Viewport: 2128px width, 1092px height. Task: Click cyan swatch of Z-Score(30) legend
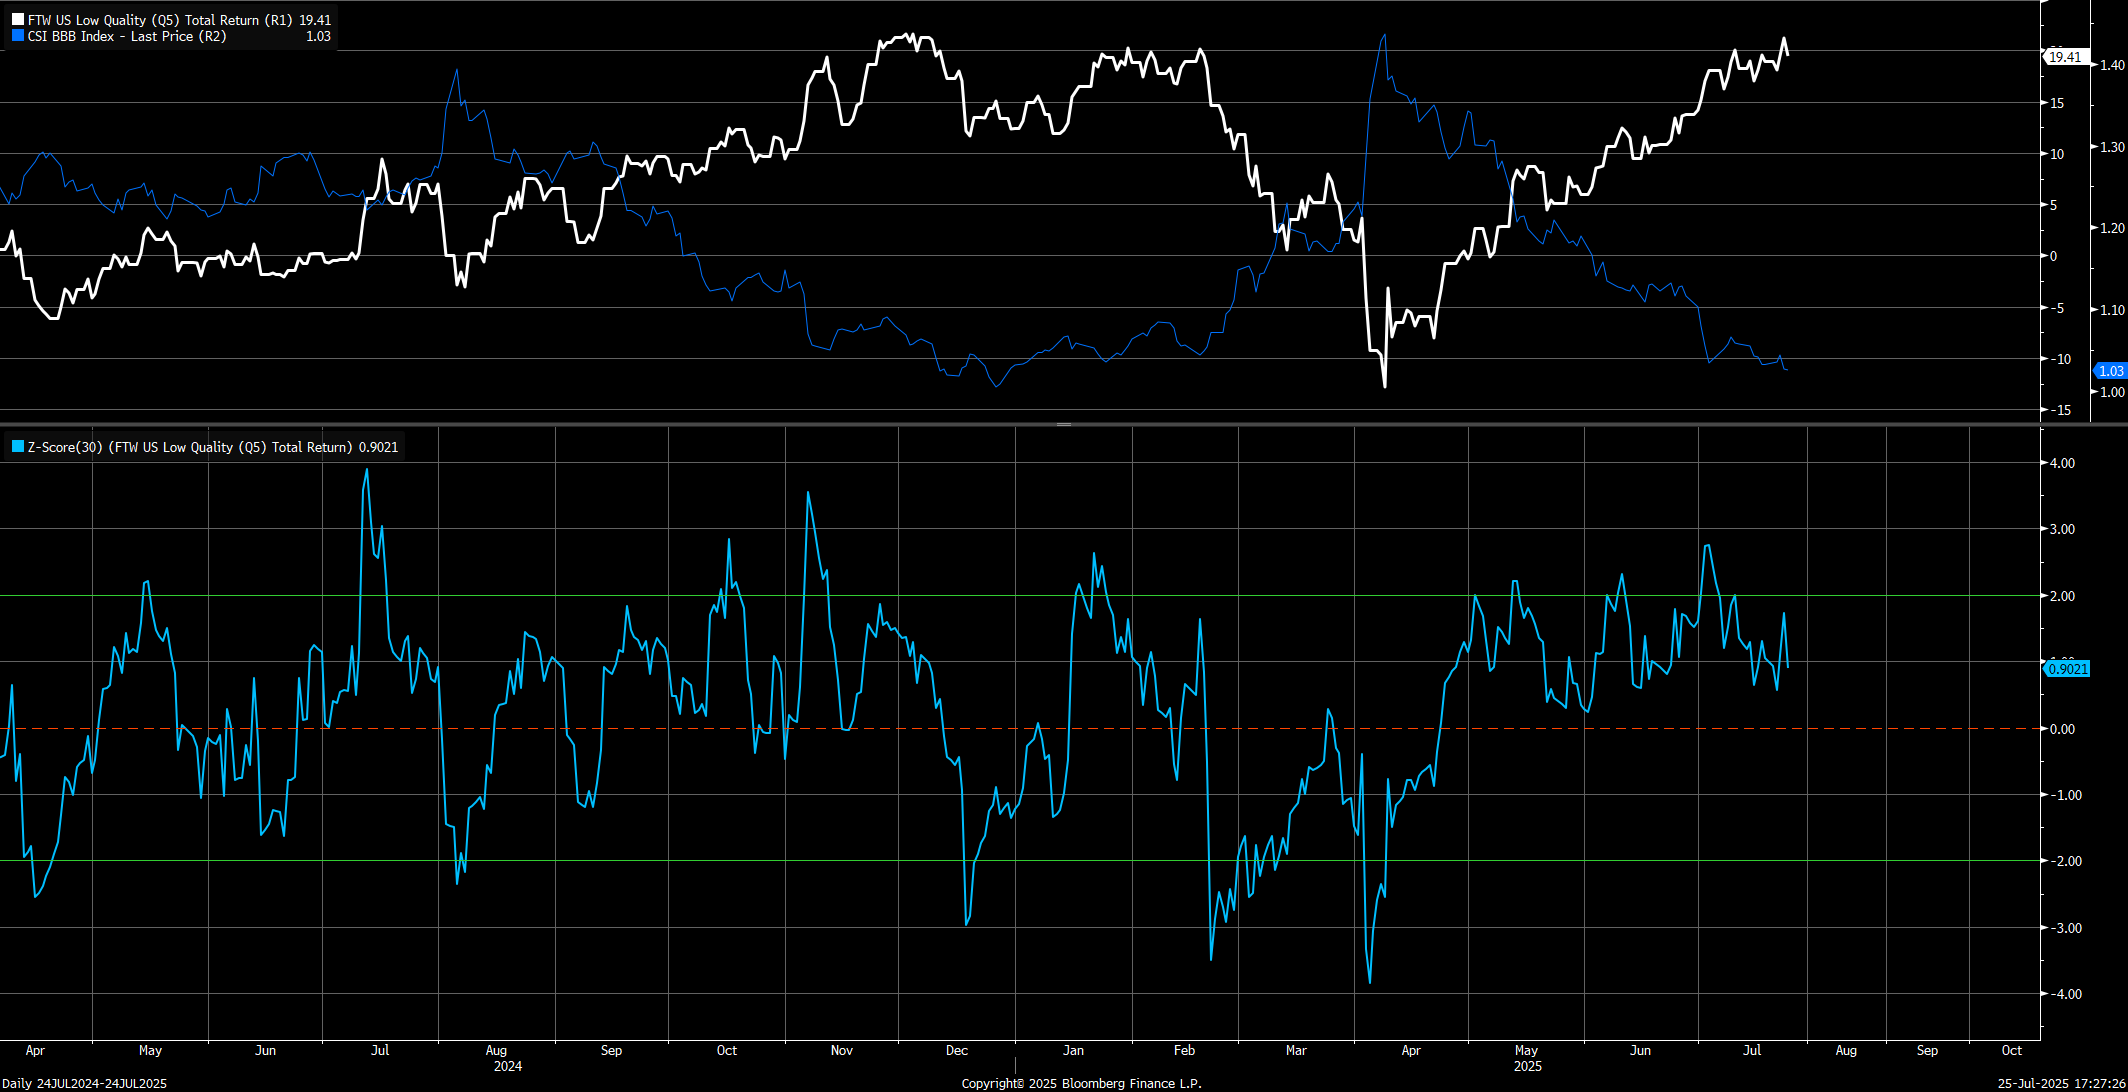click(x=17, y=447)
